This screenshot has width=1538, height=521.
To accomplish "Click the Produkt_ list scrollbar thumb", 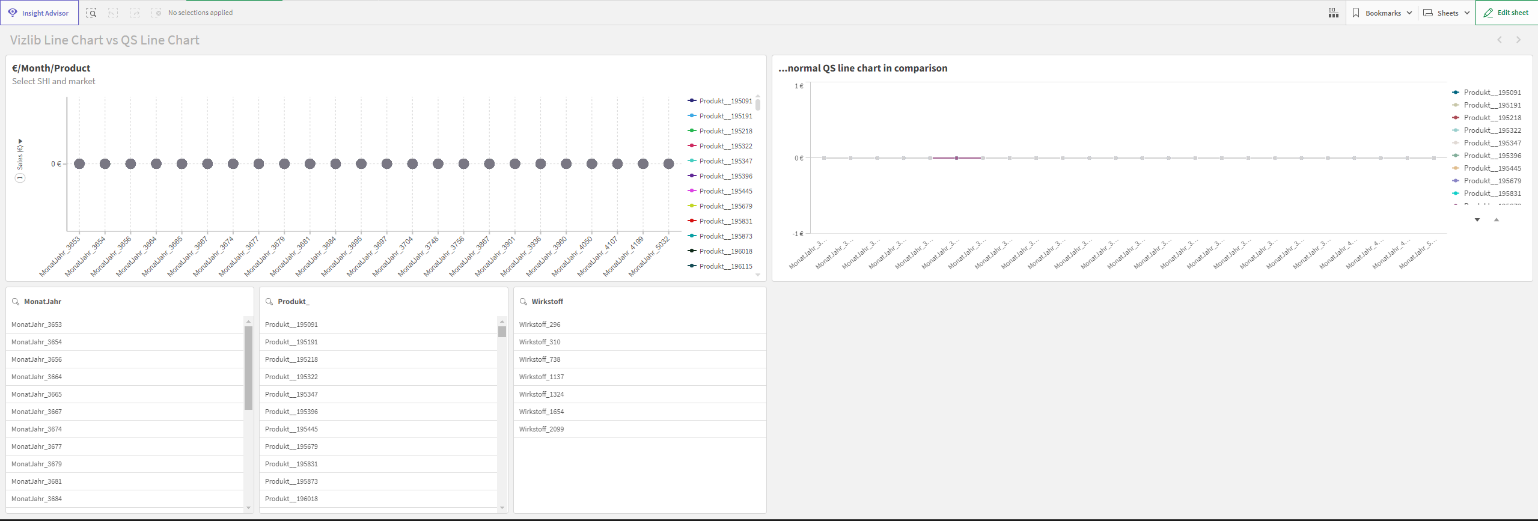I will click(502, 331).
